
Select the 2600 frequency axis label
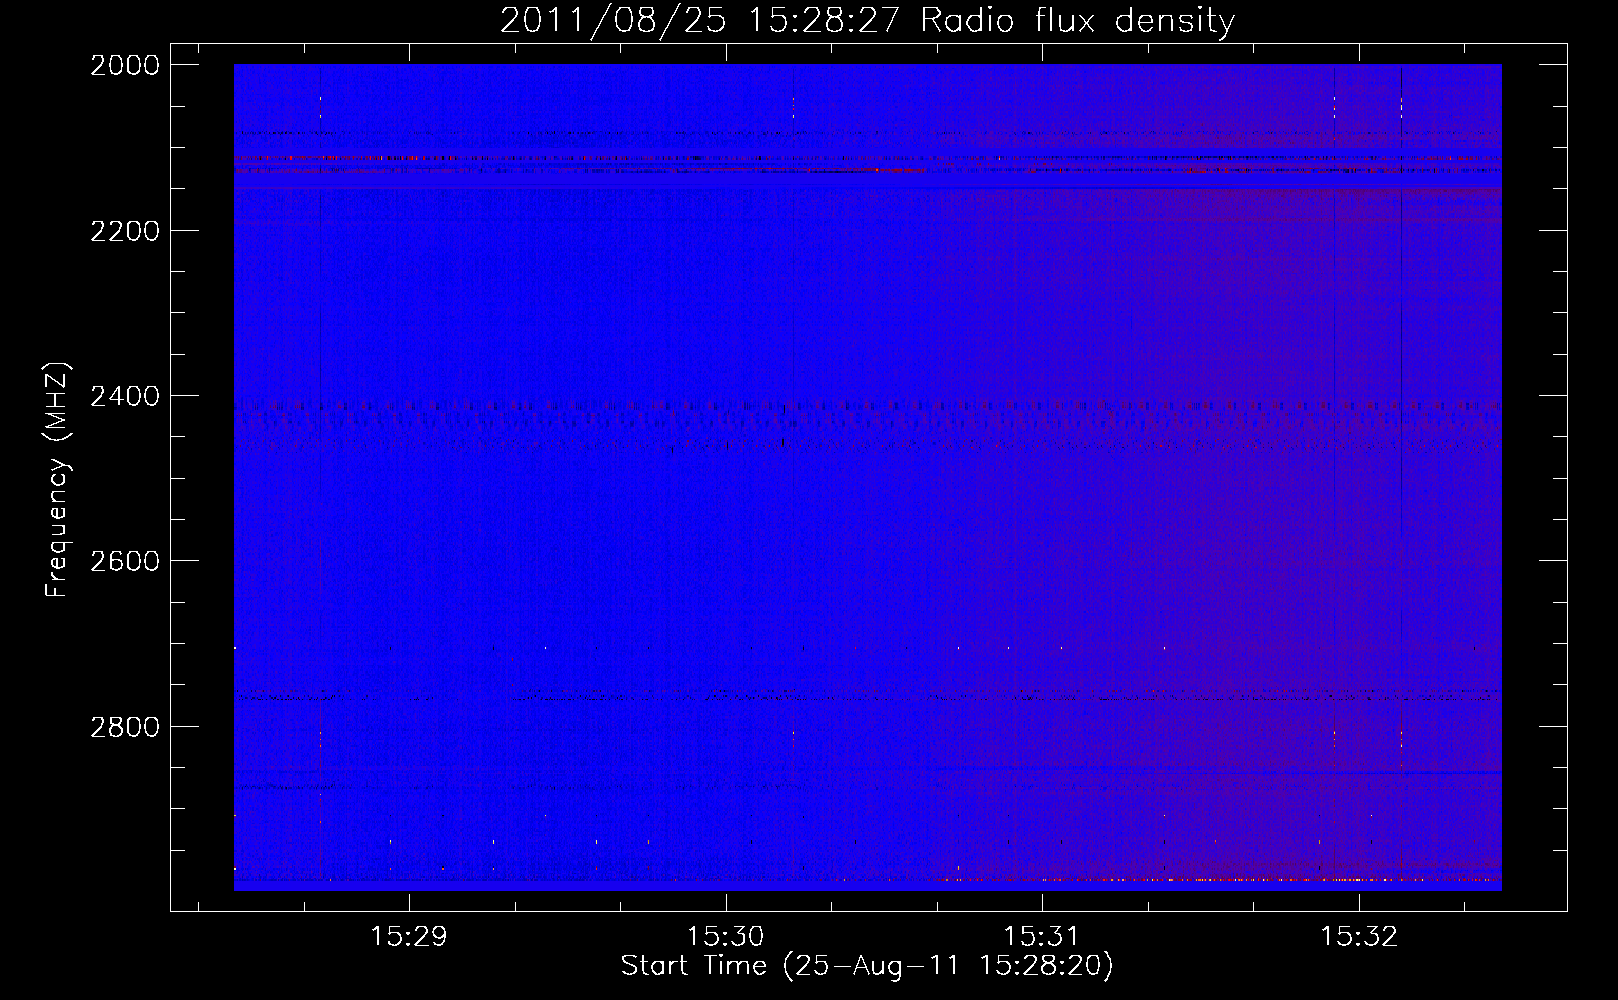click(x=125, y=561)
